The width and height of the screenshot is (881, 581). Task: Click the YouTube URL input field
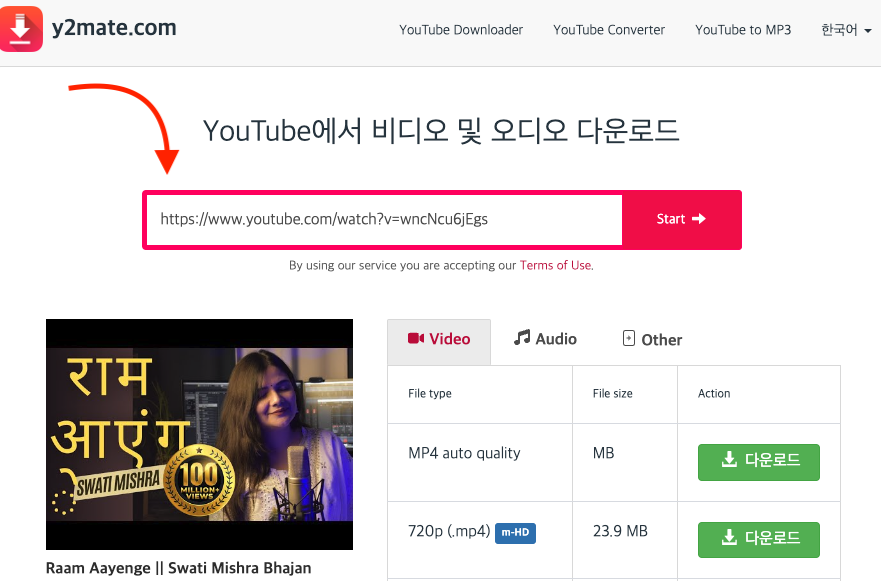pyautogui.click(x=383, y=219)
